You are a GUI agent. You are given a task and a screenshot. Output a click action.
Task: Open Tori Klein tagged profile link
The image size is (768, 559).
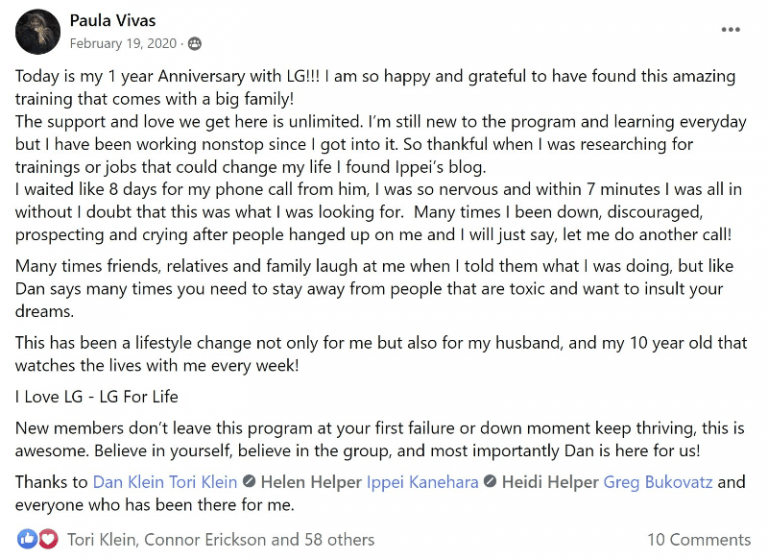(203, 482)
